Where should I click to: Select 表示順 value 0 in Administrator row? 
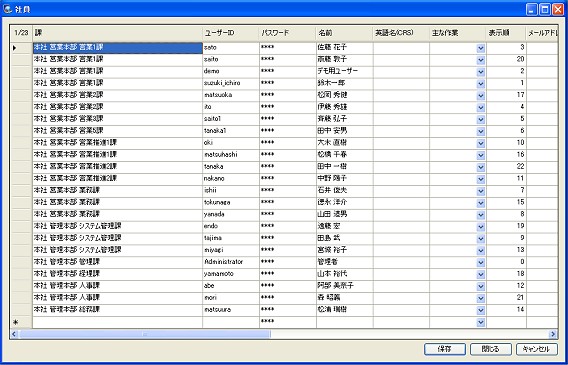[x=506, y=263]
